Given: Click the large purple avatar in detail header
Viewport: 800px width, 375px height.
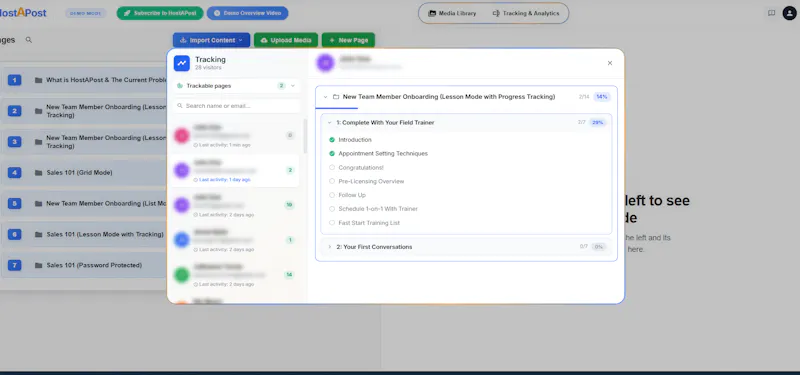Looking at the screenshot, I should click(x=325, y=63).
